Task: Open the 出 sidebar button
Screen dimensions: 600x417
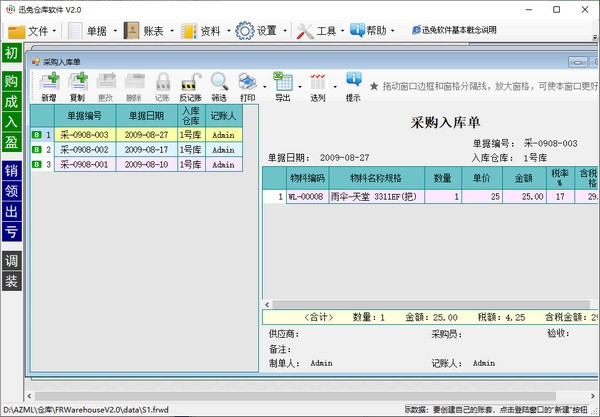Action: (x=11, y=211)
